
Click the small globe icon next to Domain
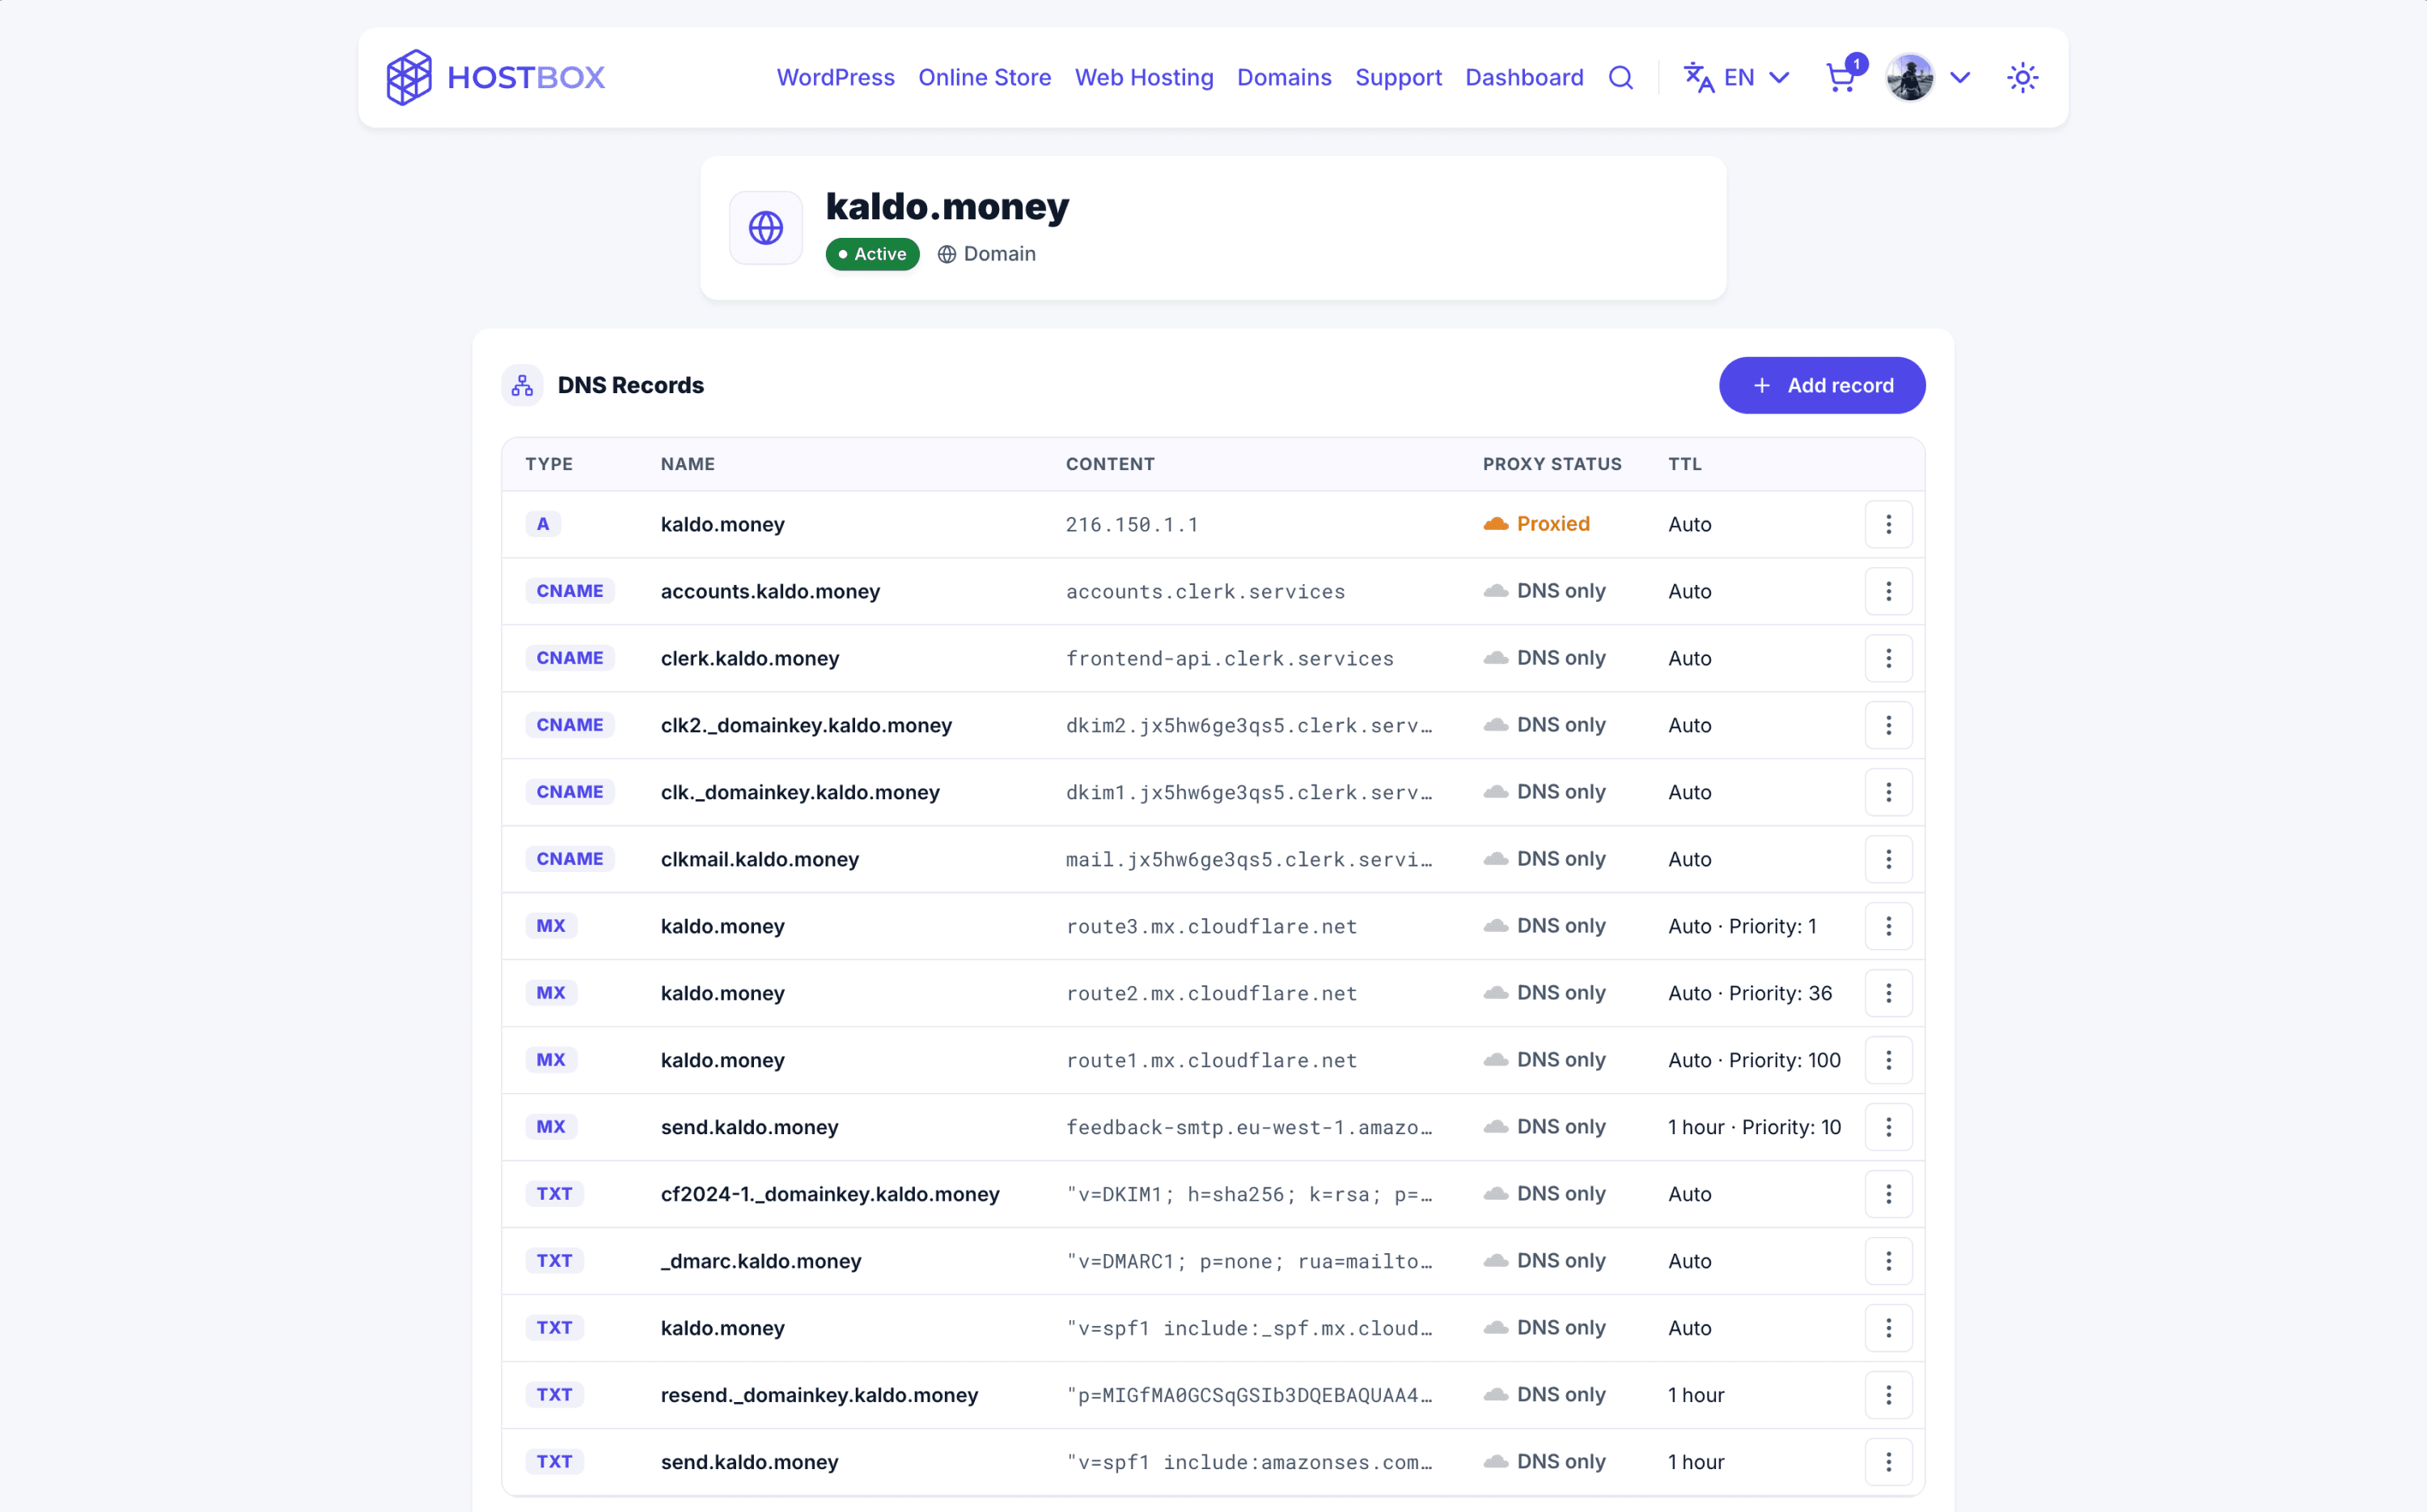[946, 254]
